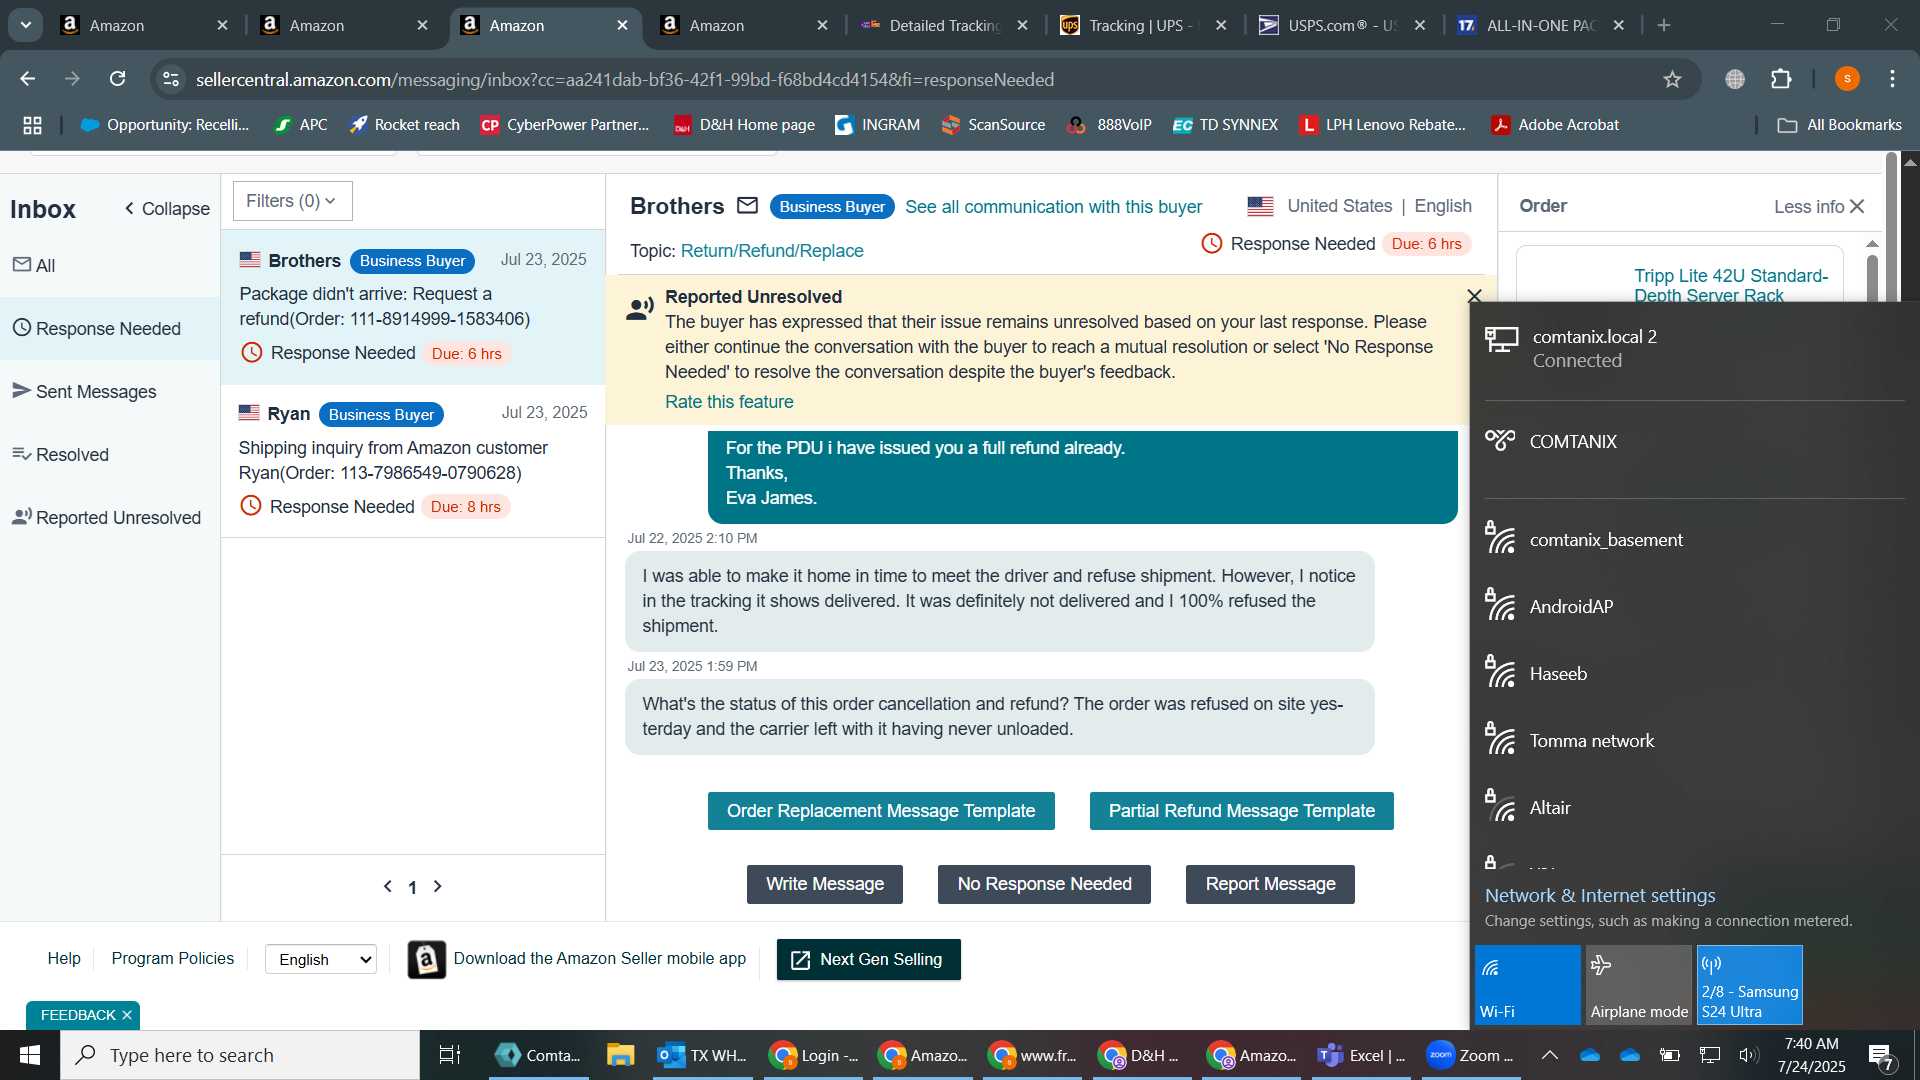Open the D&H Home page bookmark
This screenshot has width=1920, height=1080.
tap(744, 125)
